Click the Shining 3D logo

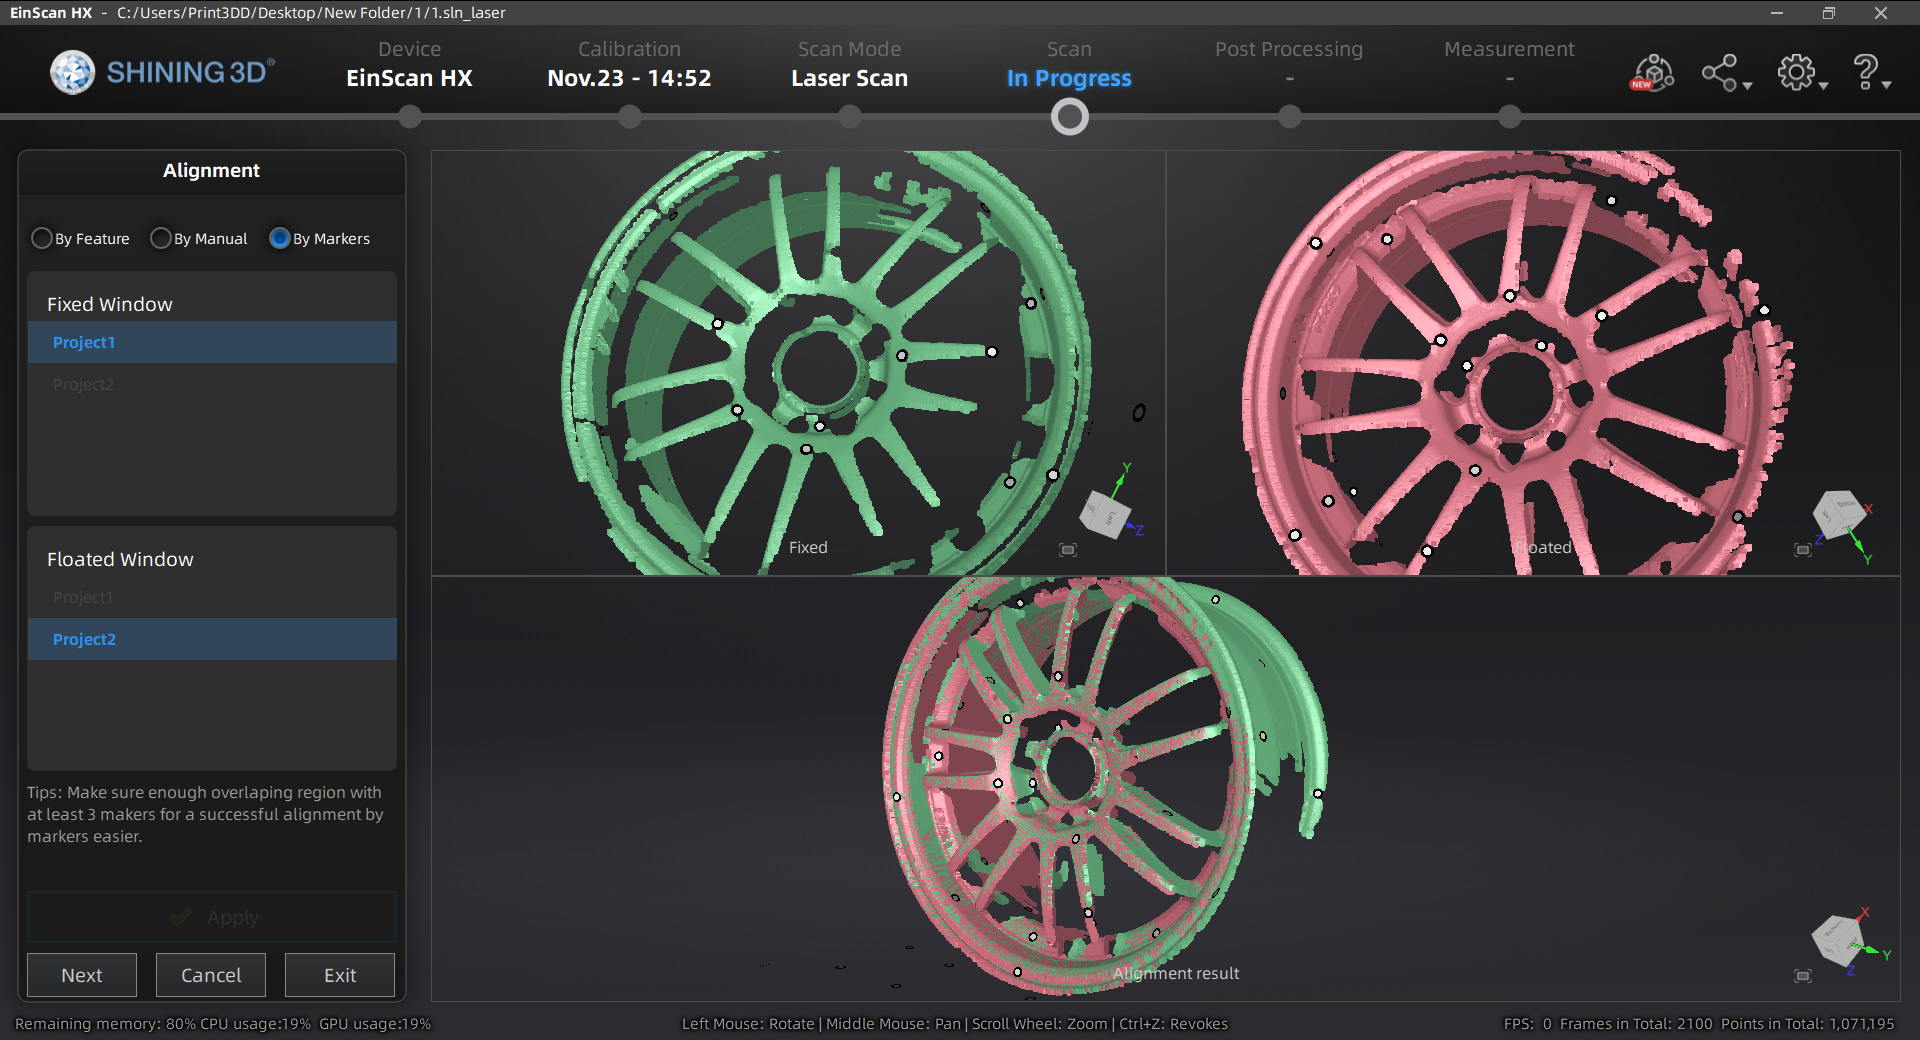coord(162,72)
